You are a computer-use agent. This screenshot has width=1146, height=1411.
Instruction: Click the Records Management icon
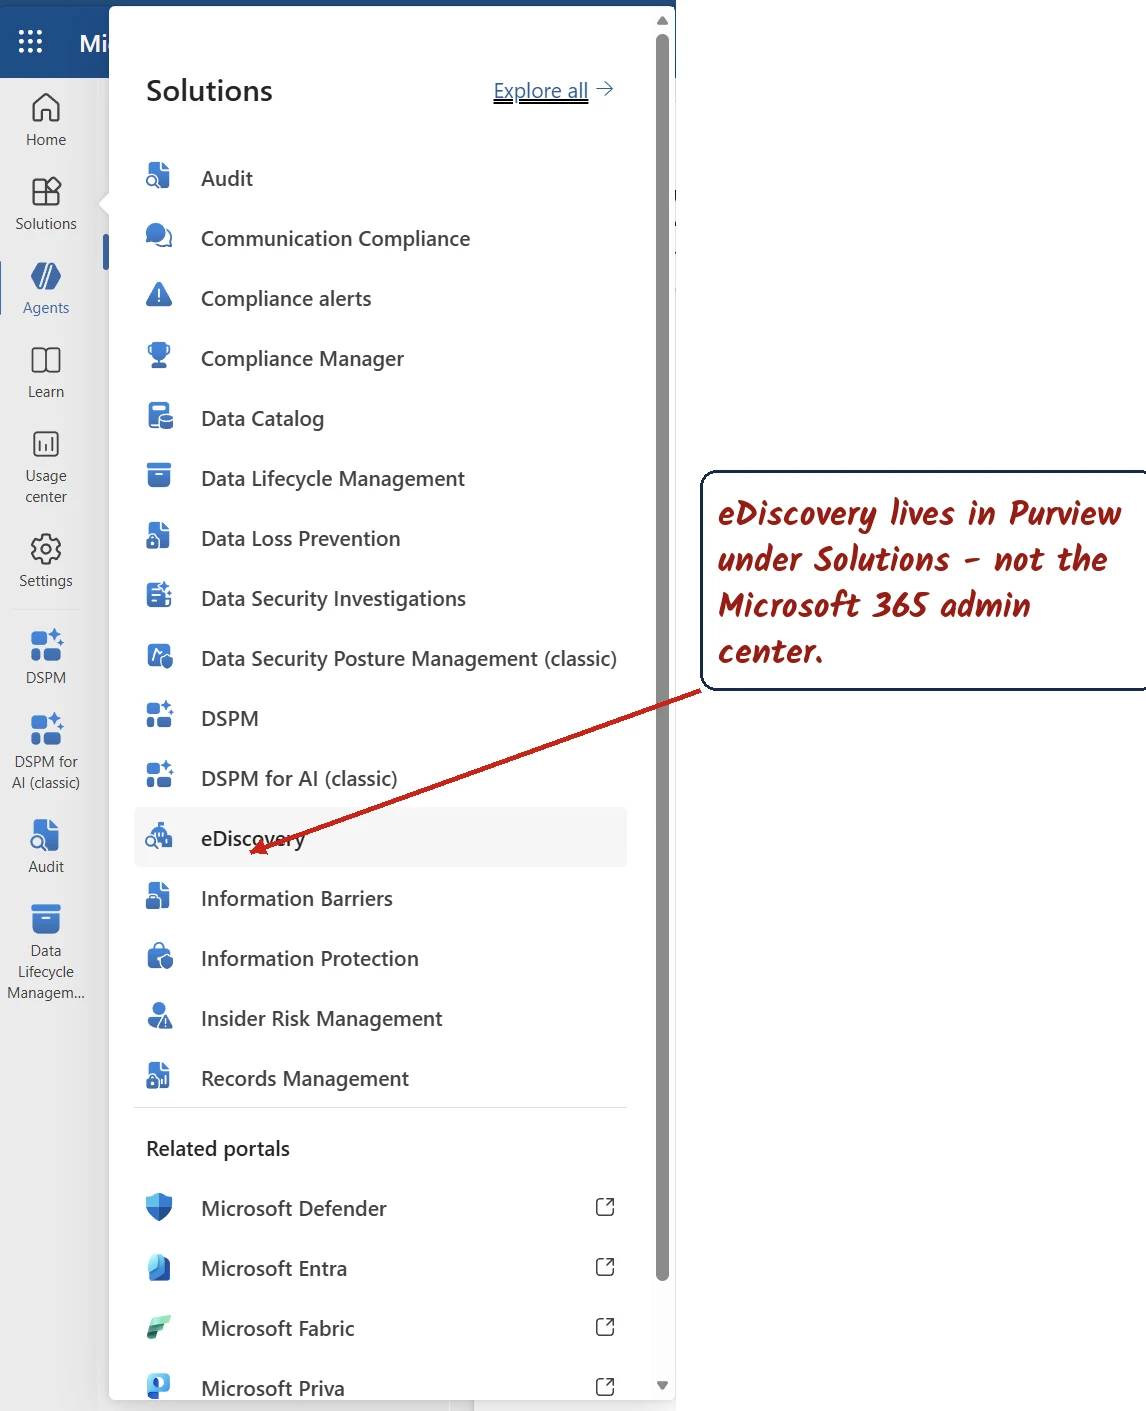tap(159, 1077)
